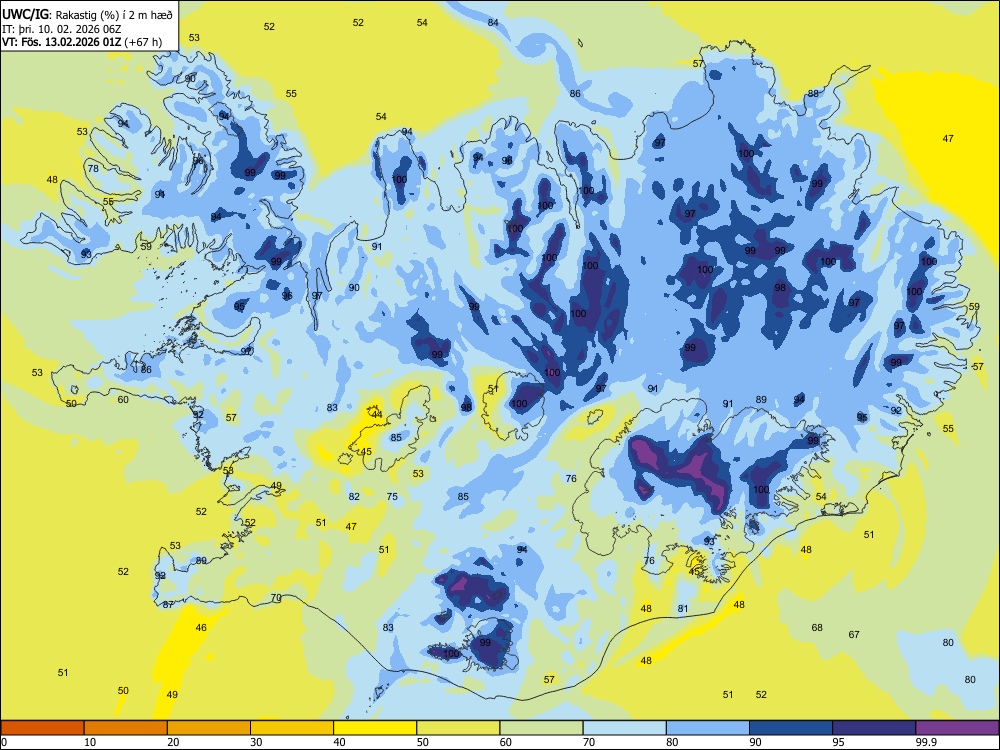Pick the 80–90 medium blue legend swatch
1000x750 pixels.
click(707, 728)
